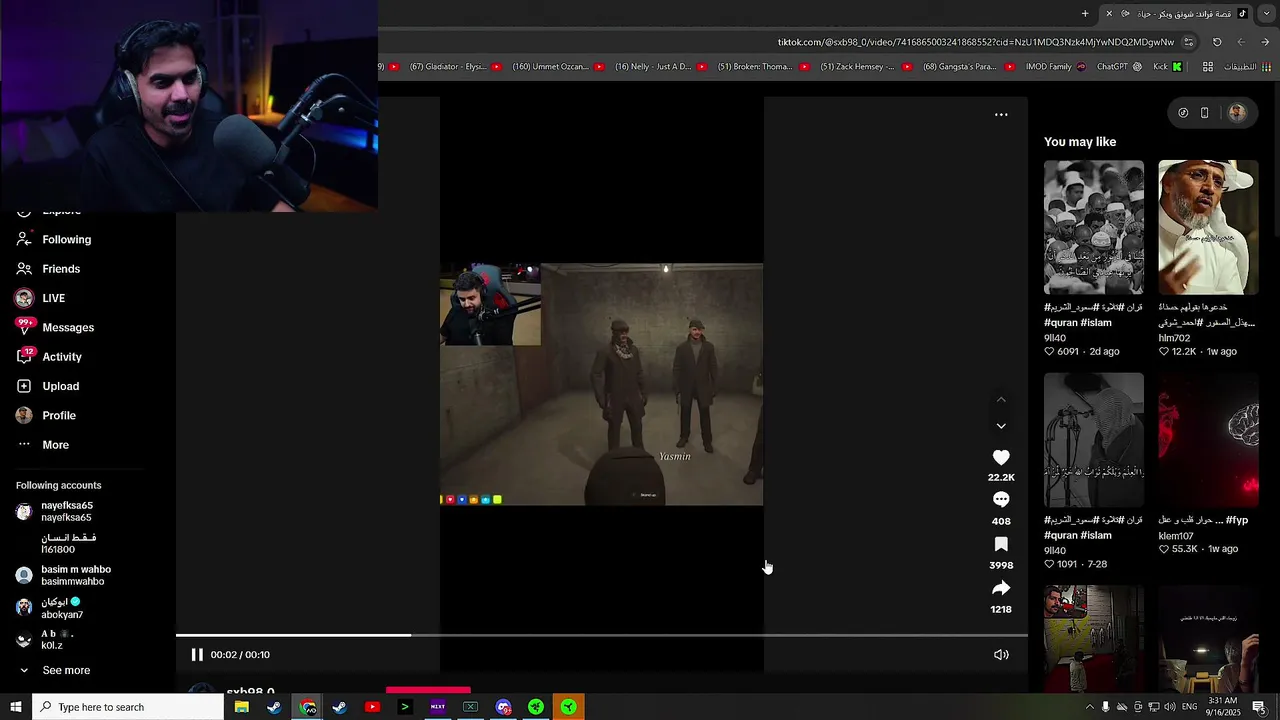Open the Windows notification center
This screenshot has width=1280, height=720.
[1259, 707]
